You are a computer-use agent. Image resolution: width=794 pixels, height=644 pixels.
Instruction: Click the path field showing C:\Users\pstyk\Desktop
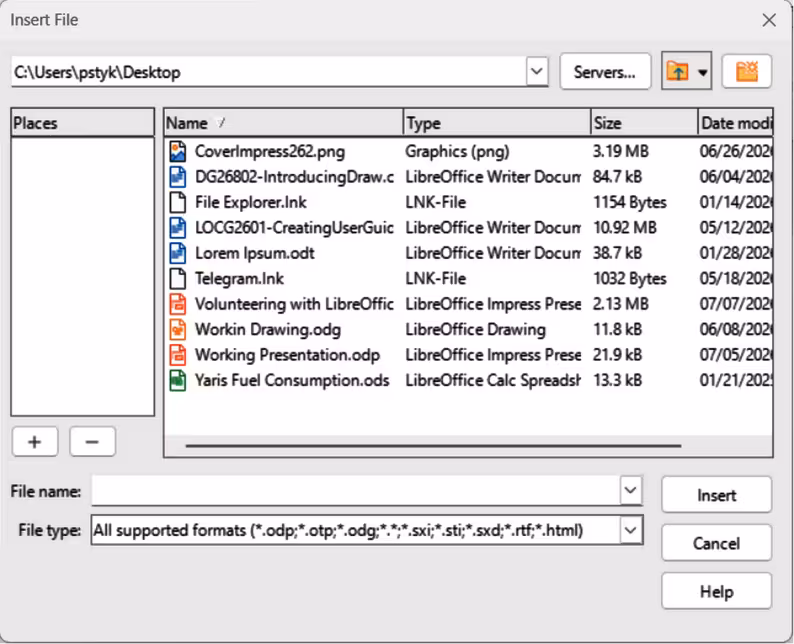point(268,72)
